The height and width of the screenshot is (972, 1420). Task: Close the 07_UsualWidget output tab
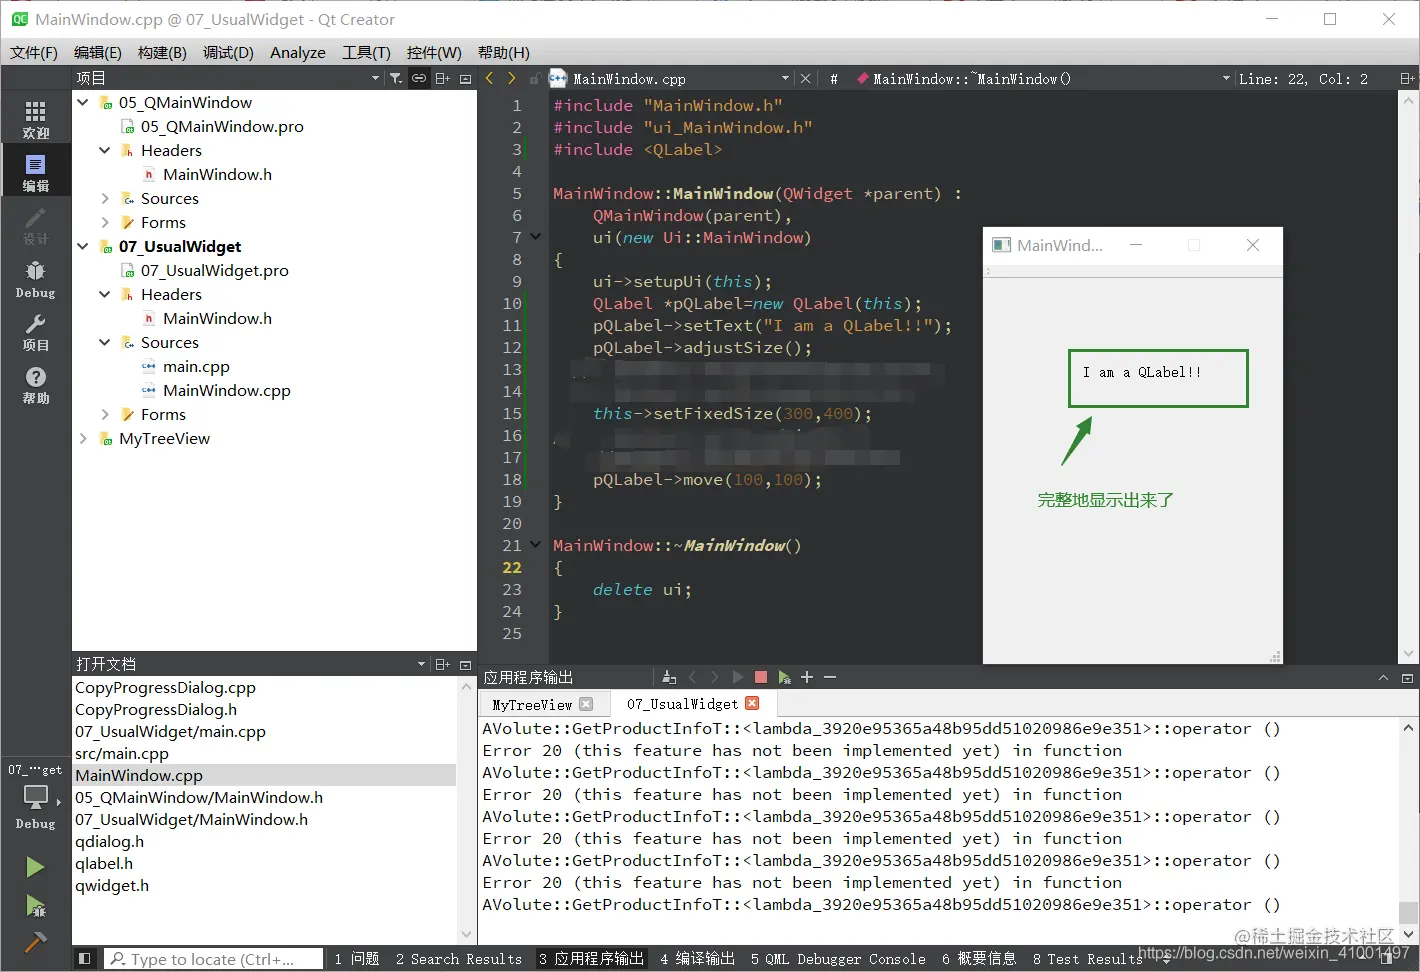pyautogui.click(x=752, y=704)
